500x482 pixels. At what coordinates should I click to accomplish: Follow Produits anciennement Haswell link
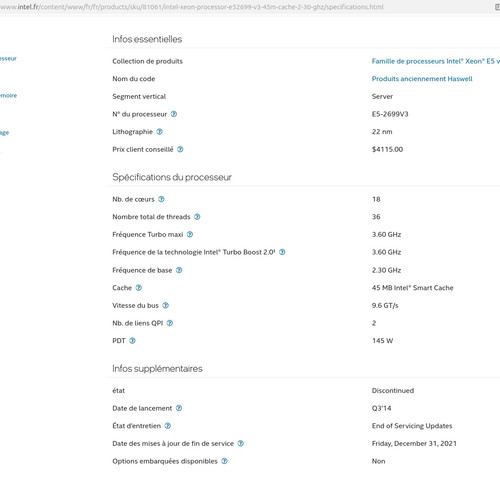coord(422,79)
